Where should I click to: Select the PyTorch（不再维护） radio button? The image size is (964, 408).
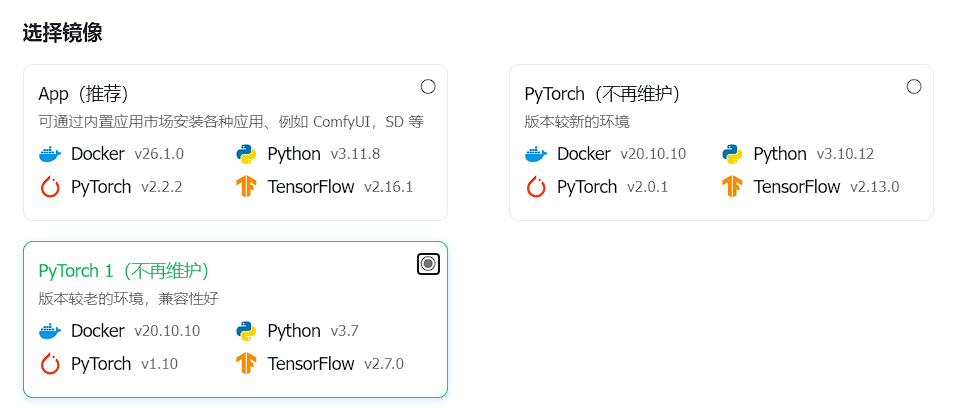click(x=914, y=86)
